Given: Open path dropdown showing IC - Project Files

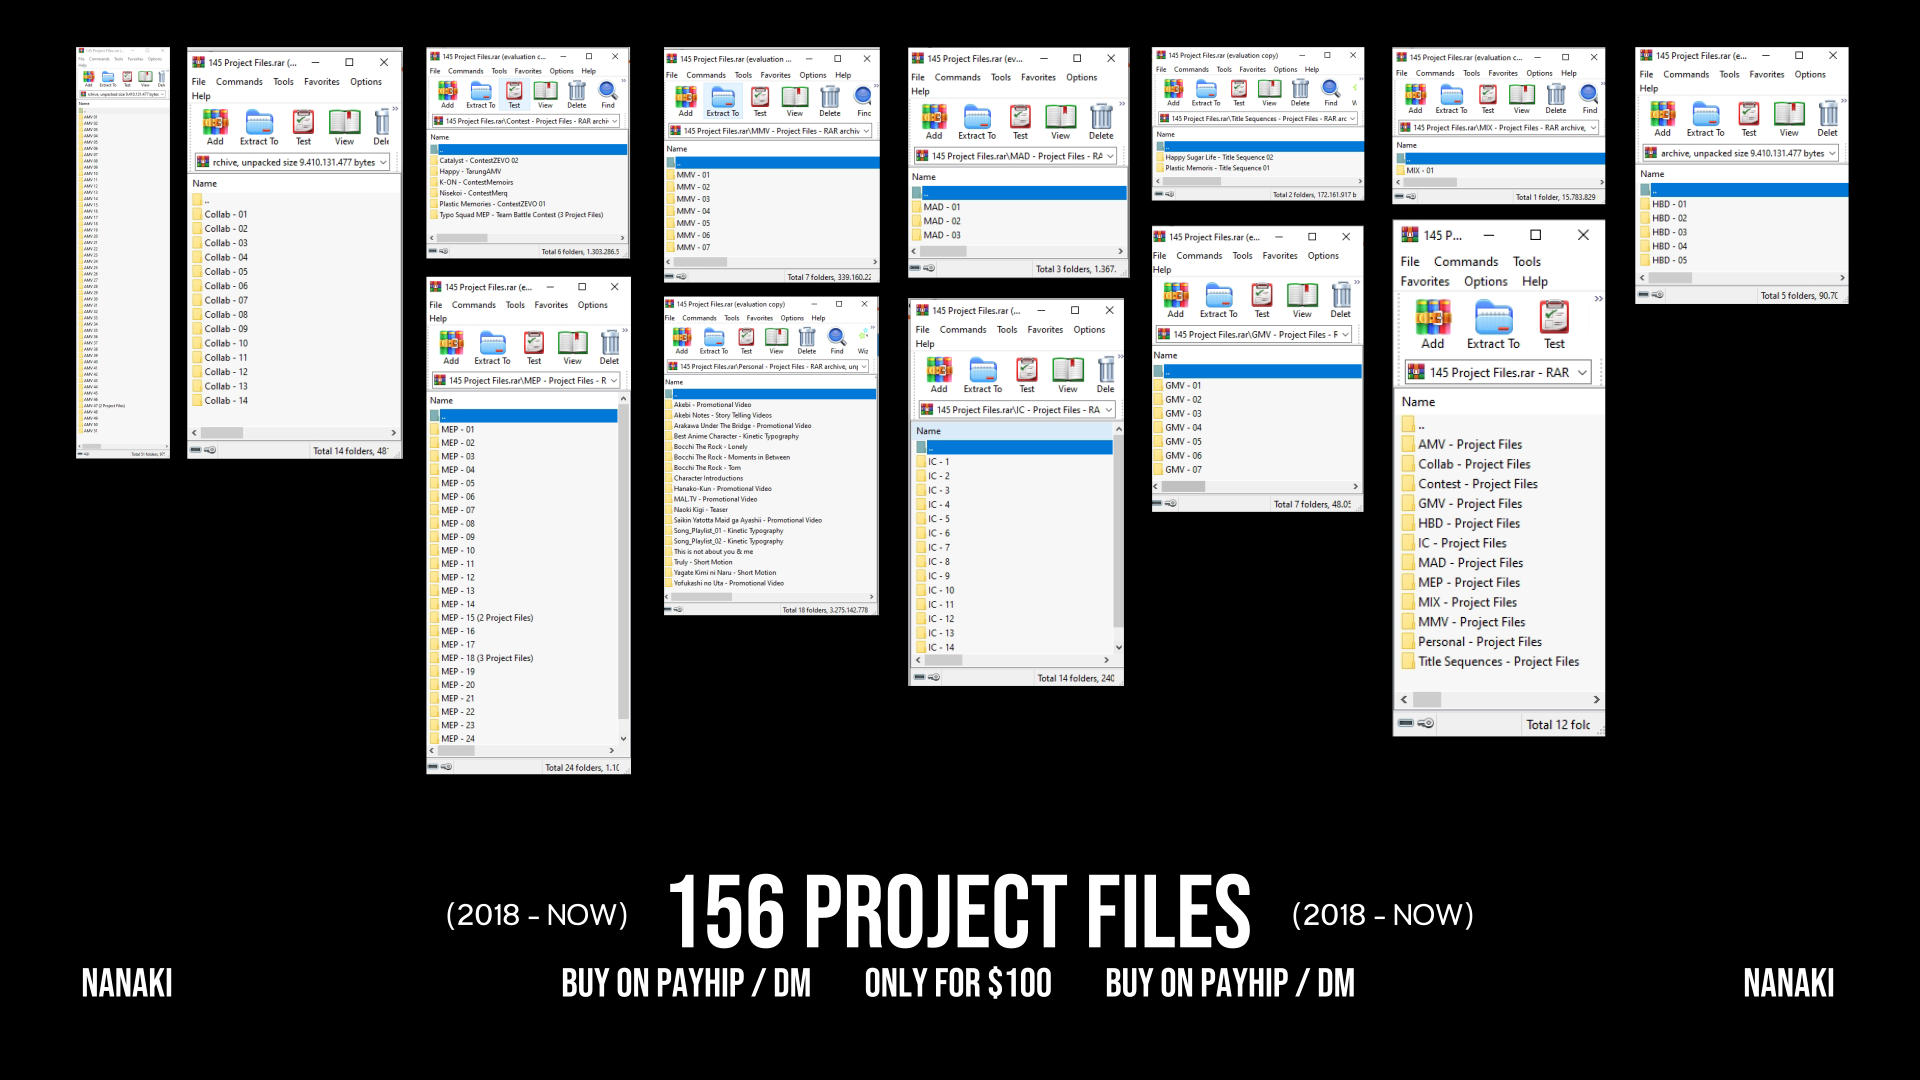Looking at the screenshot, I should (x=1108, y=410).
